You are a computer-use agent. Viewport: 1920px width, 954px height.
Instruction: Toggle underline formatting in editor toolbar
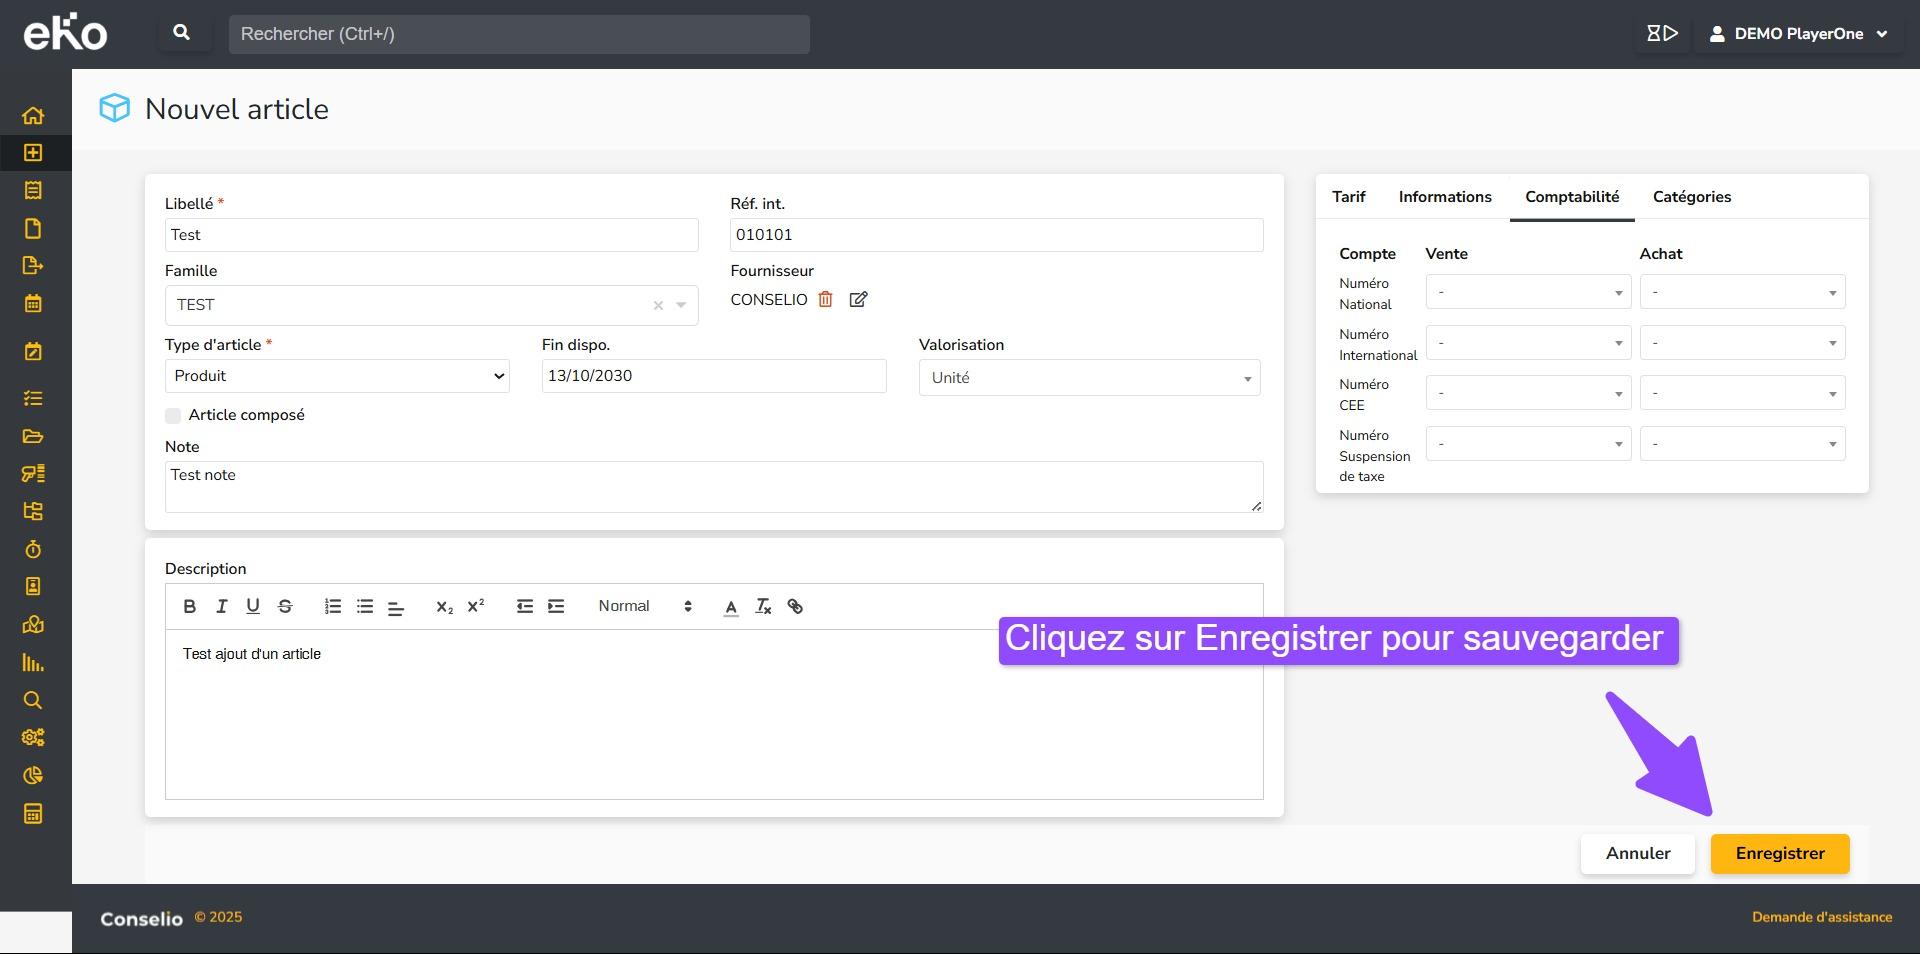point(253,606)
